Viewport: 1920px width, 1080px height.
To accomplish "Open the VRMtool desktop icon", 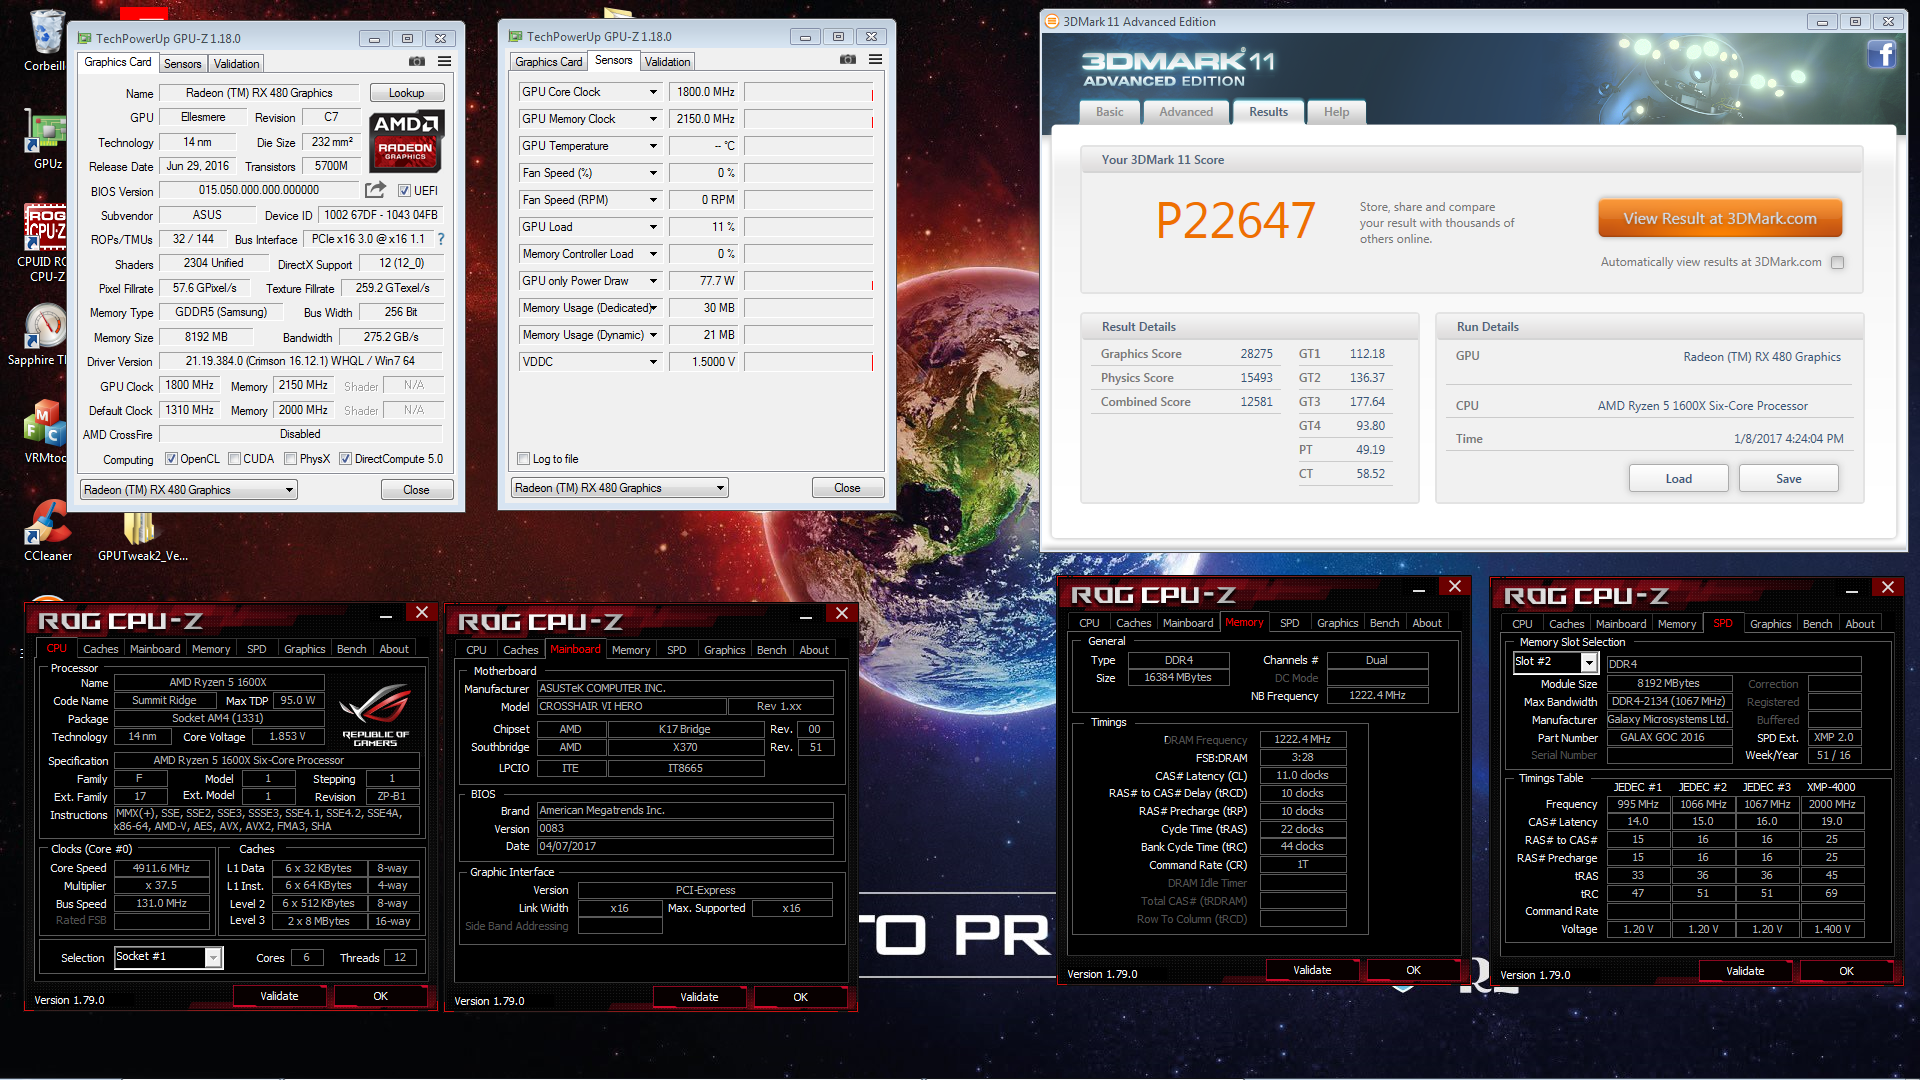I will click(46, 431).
